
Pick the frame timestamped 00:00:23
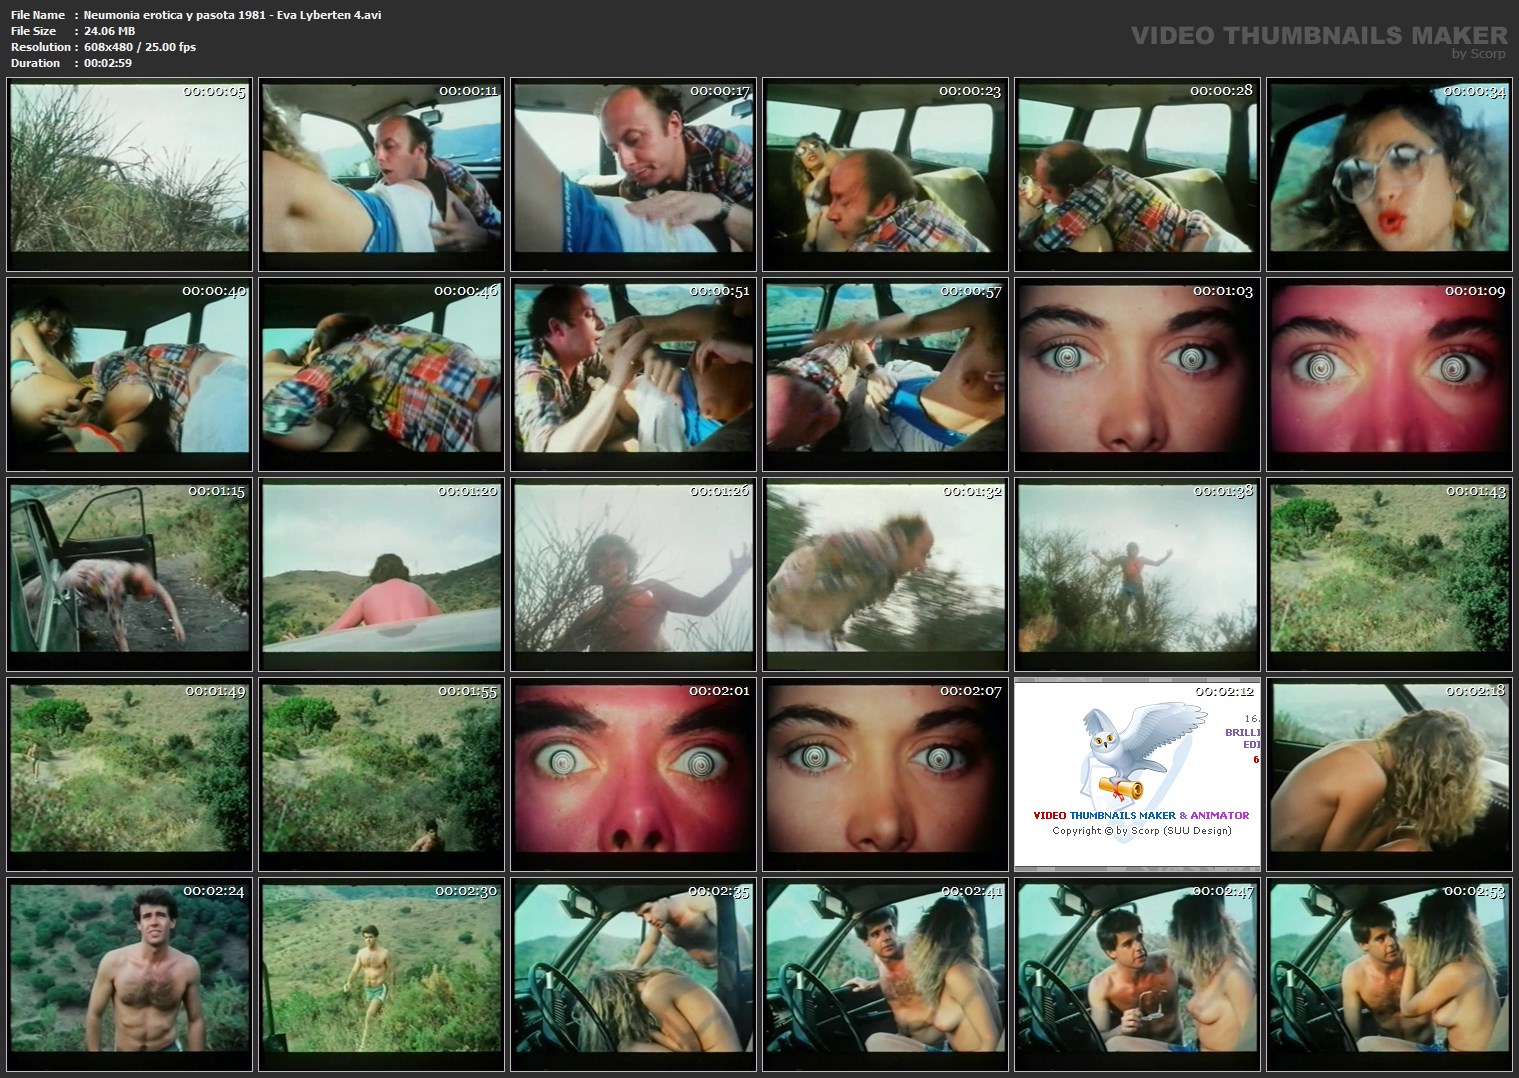tap(885, 175)
